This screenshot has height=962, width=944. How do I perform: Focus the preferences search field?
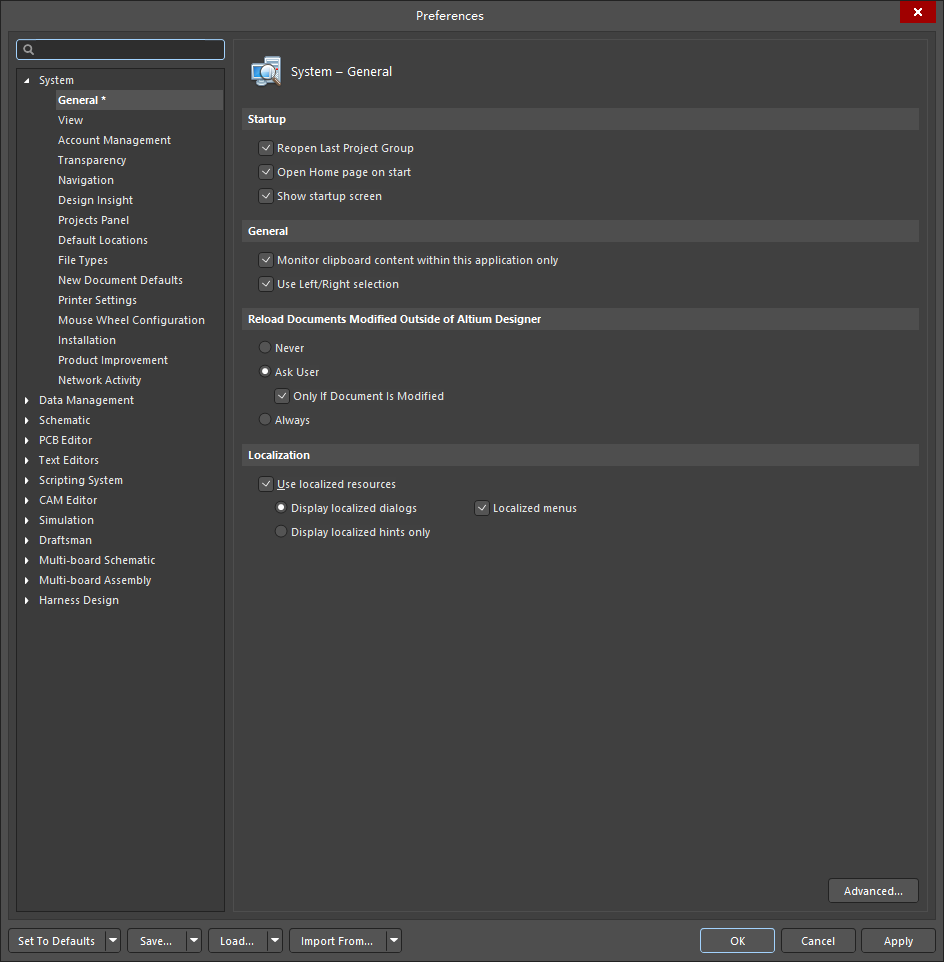click(x=120, y=50)
